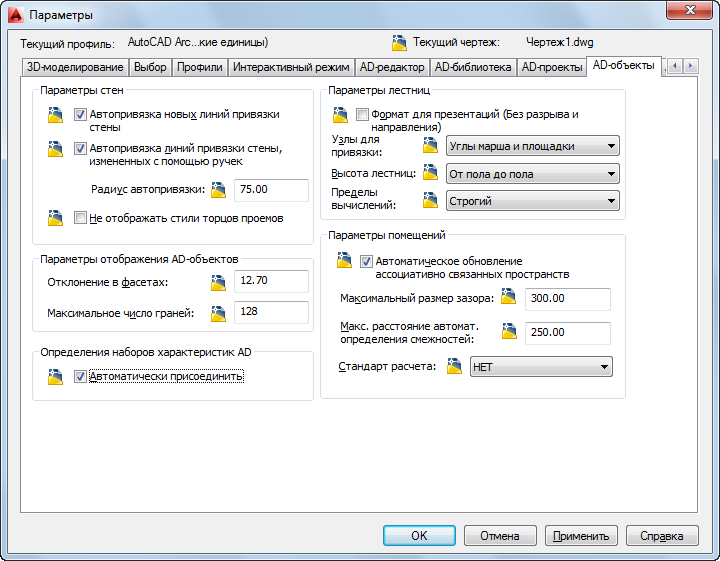
Task: Close the Параметры dialog
Action: pyautogui.click(x=689, y=10)
